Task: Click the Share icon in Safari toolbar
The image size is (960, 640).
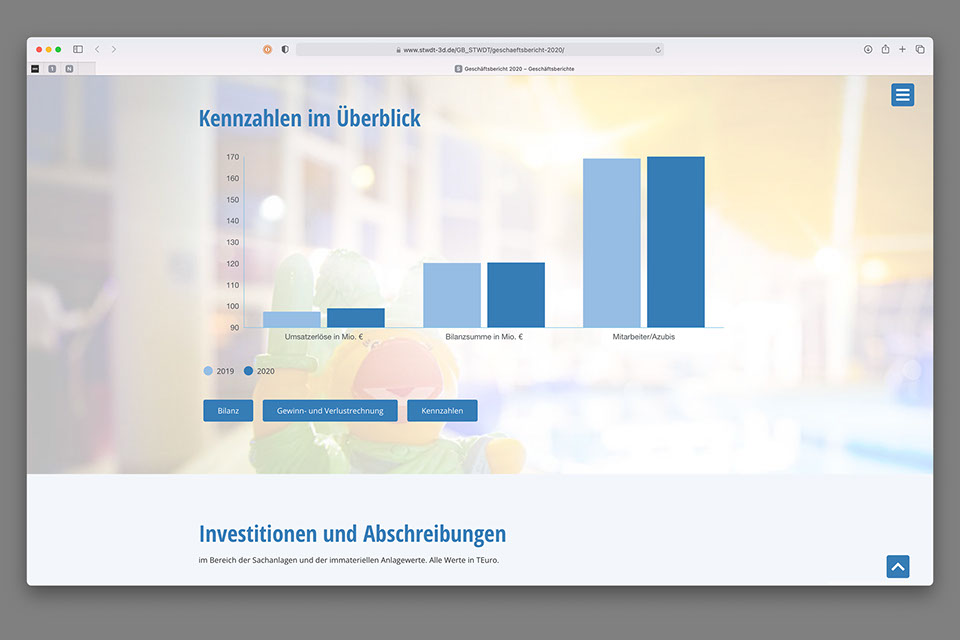Action: pos(885,49)
